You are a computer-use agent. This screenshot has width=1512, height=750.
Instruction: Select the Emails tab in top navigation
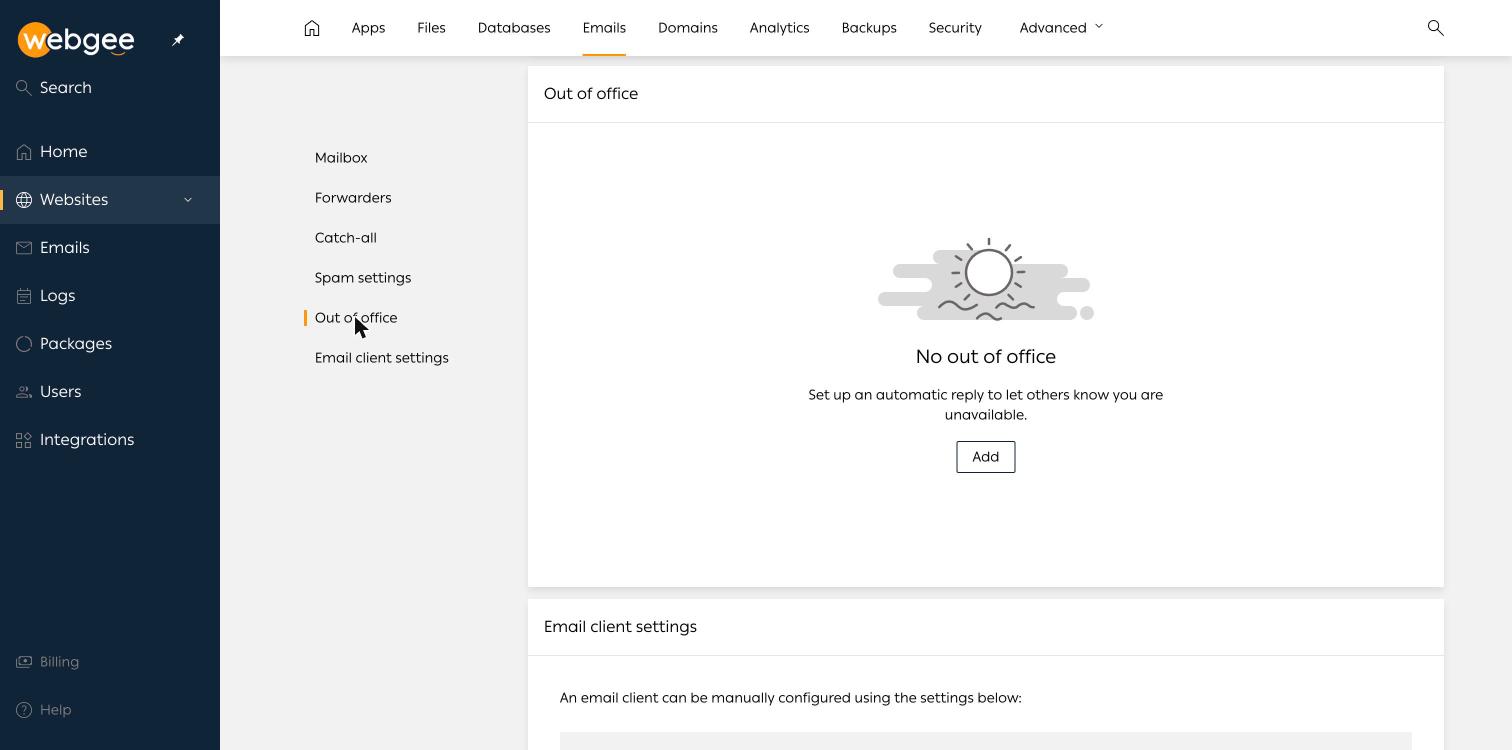[604, 28]
